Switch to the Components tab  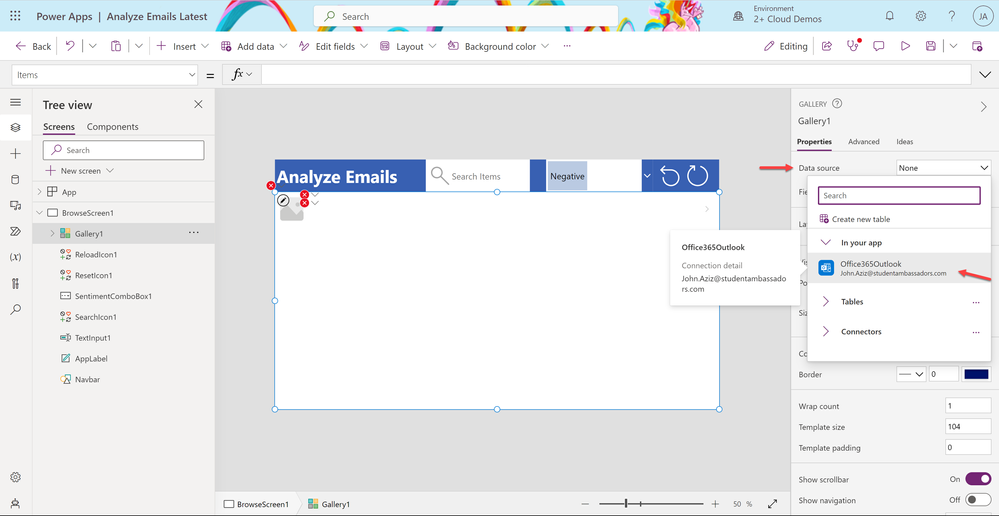coord(112,127)
